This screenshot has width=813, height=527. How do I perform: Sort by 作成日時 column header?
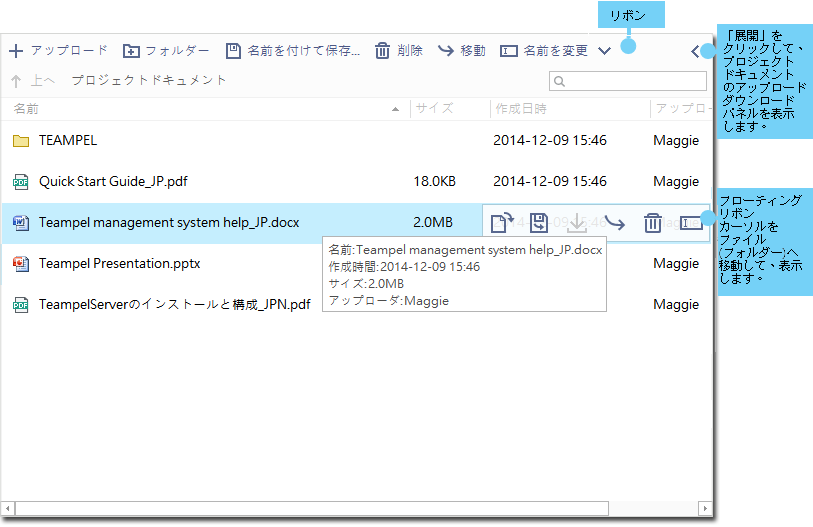tap(521, 108)
